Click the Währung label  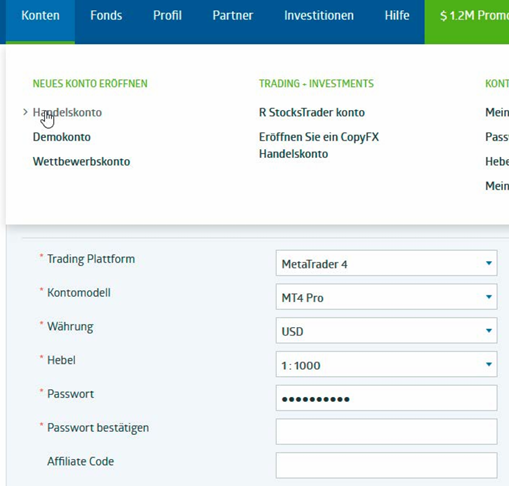(70, 327)
